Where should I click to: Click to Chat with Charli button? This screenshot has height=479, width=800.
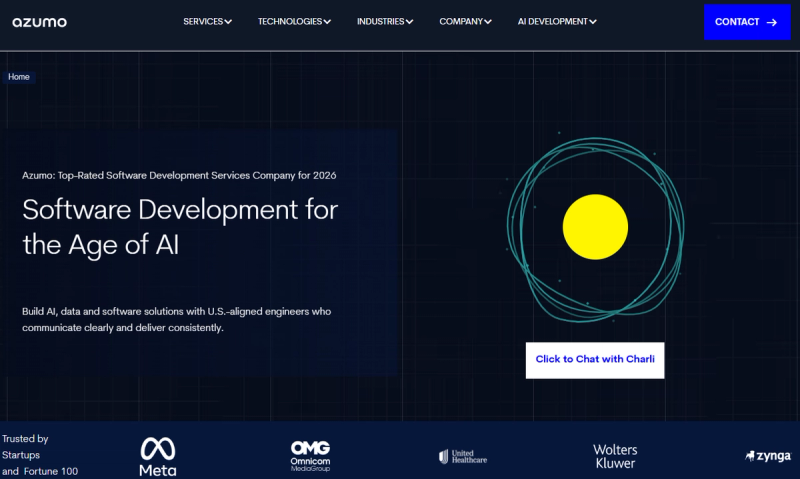tap(595, 360)
